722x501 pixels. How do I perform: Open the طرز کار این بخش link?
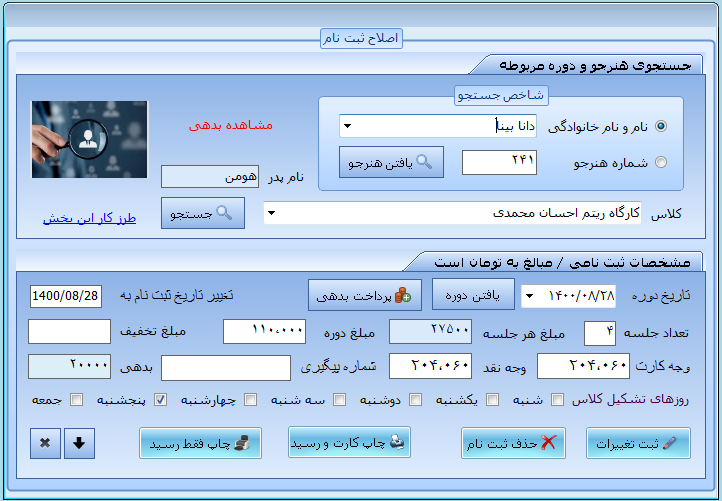click(89, 217)
